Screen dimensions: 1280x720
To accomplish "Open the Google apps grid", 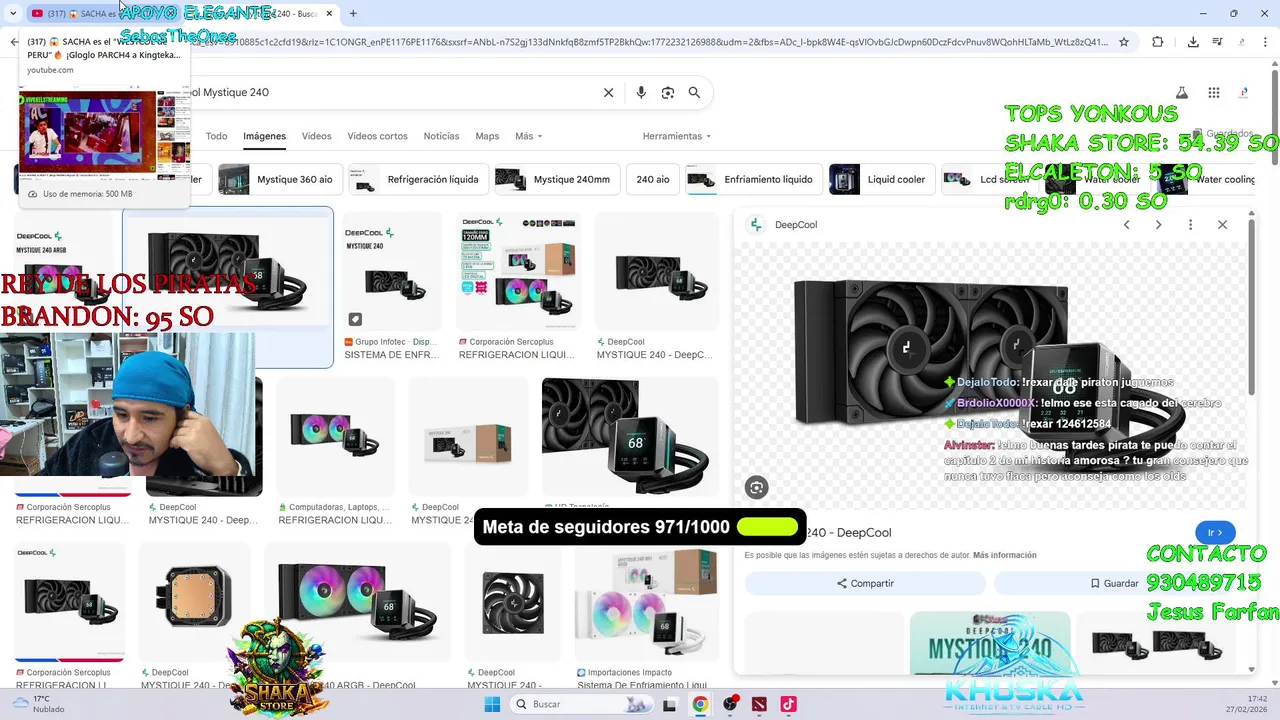I will tap(1214, 92).
